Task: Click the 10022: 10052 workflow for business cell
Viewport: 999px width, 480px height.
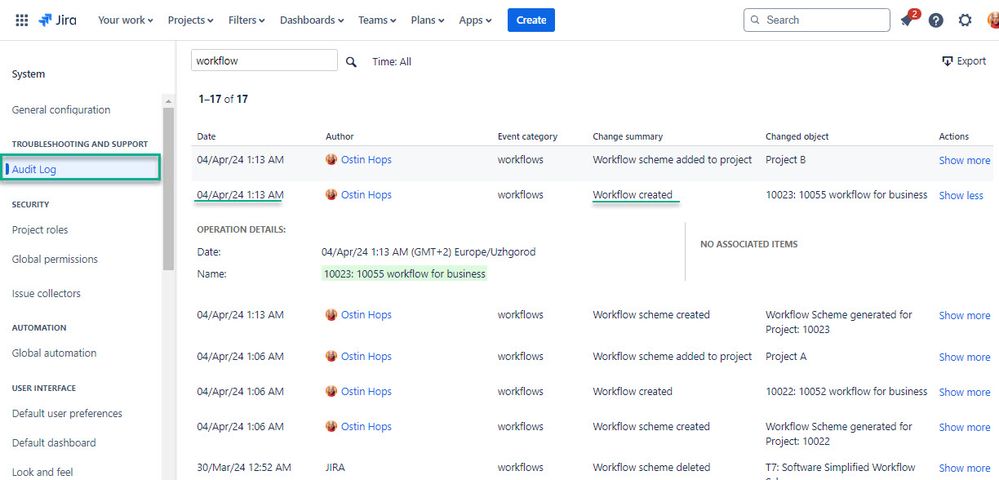Action: tap(846, 391)
